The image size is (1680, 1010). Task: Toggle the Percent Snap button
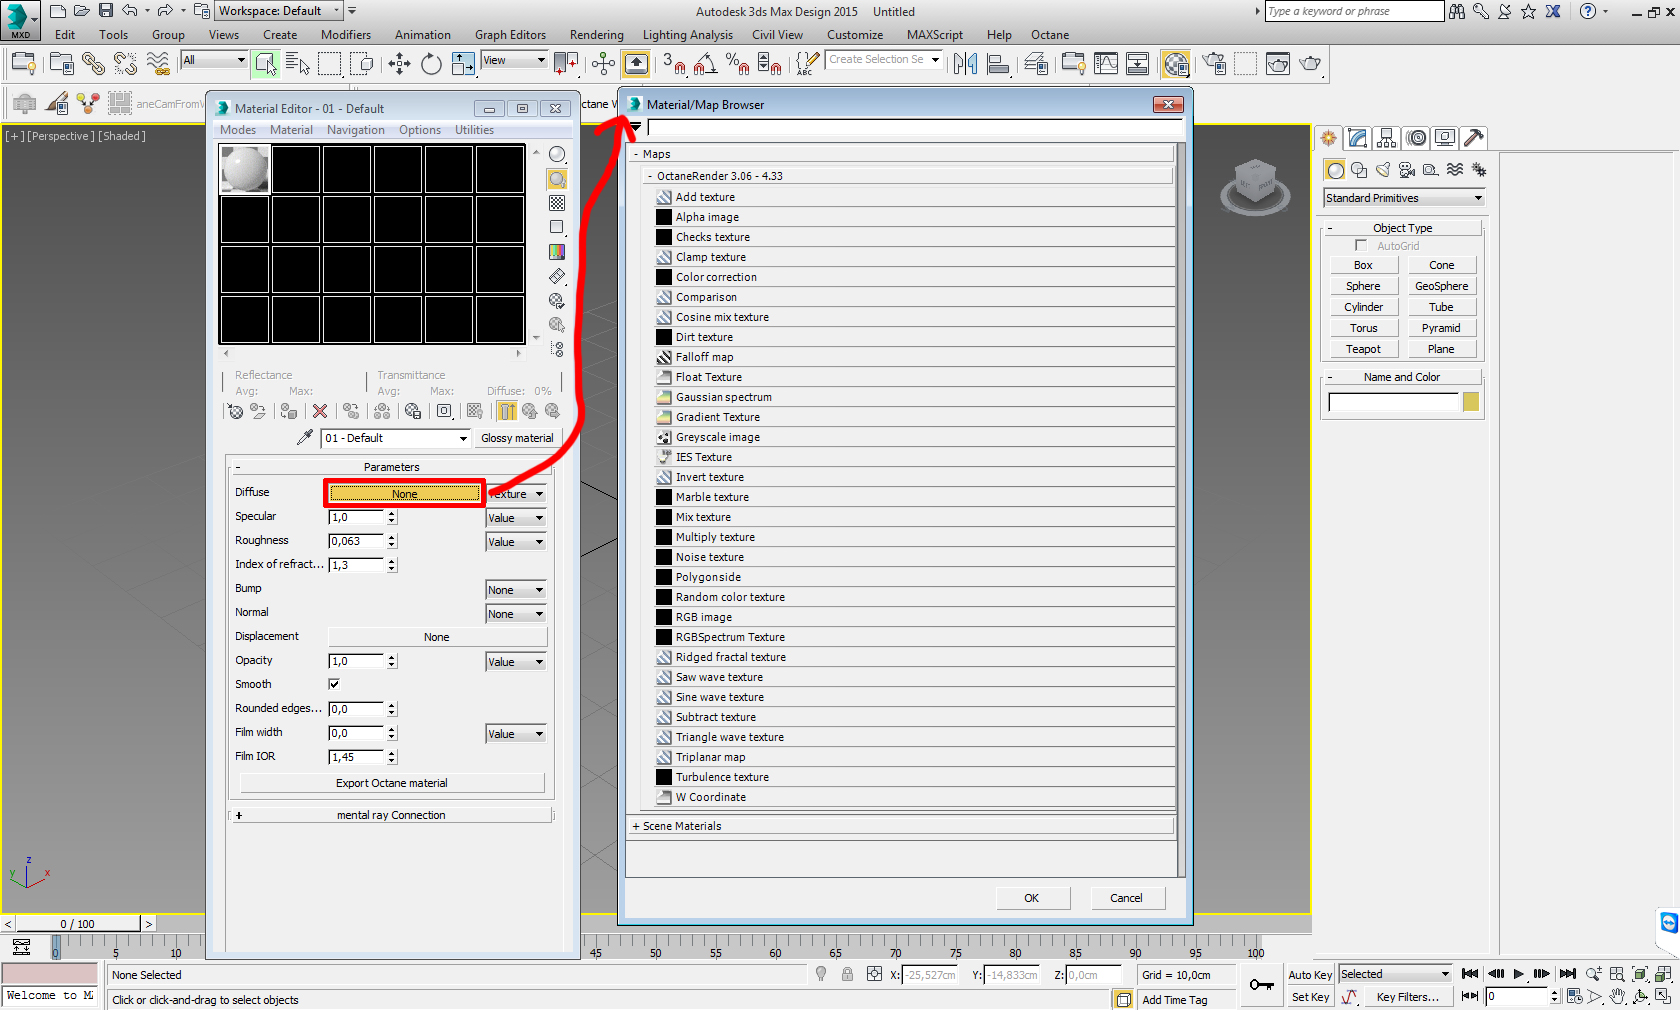point(737,64)
